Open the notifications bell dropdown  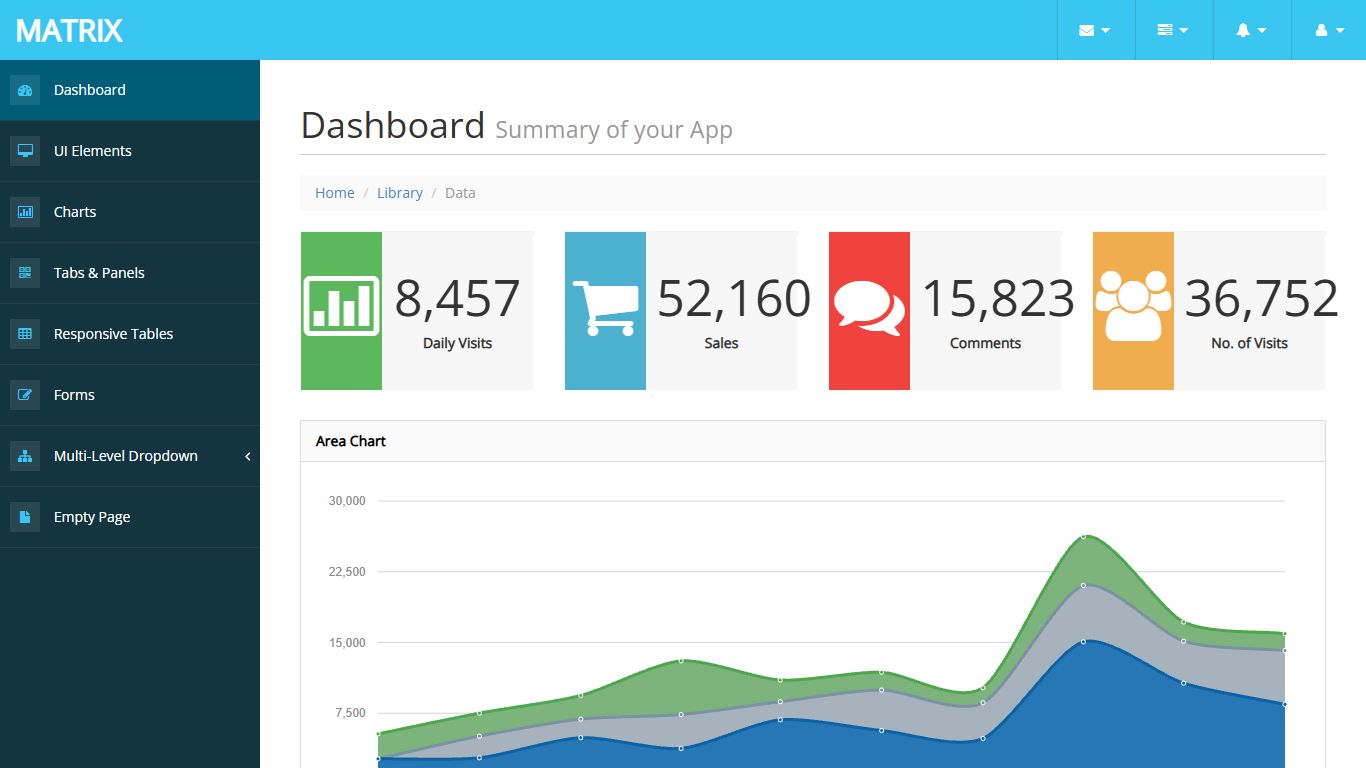click(x=1251, y=31)
